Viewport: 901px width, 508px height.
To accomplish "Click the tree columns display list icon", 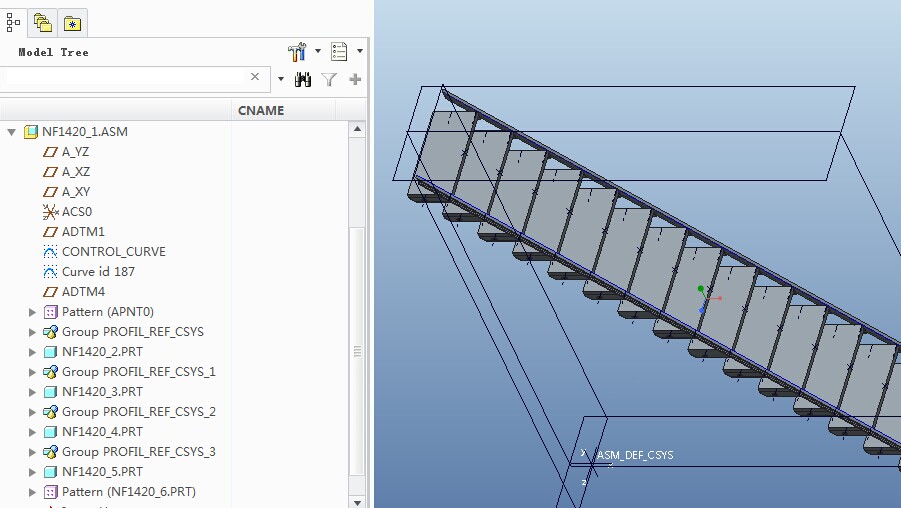I will click(x=339, y=52).
